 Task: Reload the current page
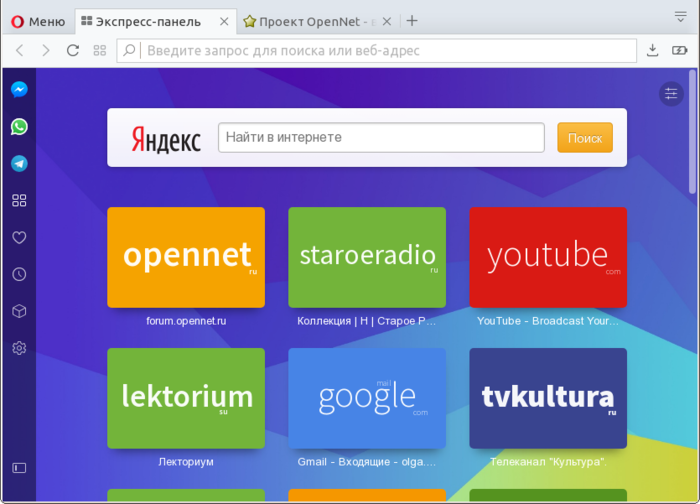tap(73, 50)
